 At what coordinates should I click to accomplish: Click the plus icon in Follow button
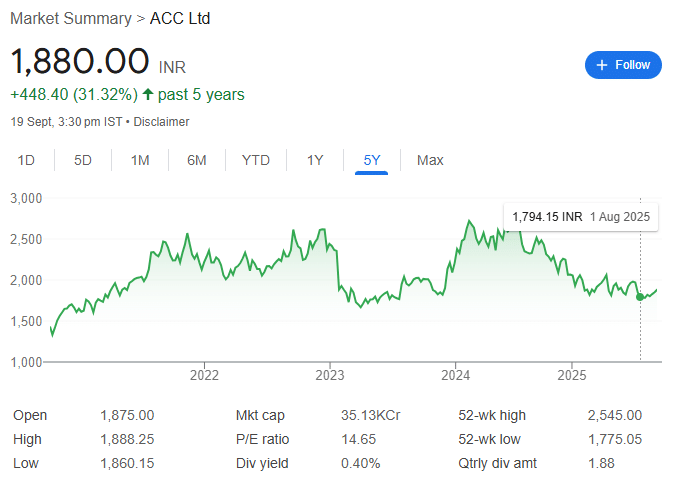[601, 65]
